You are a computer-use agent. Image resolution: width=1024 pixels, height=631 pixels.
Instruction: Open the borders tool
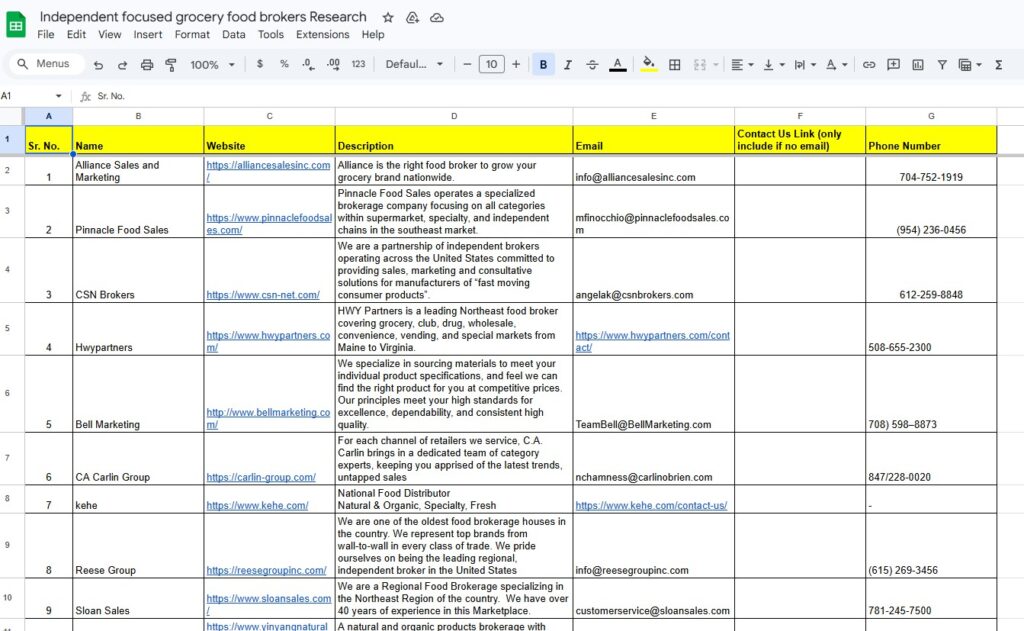675,64
